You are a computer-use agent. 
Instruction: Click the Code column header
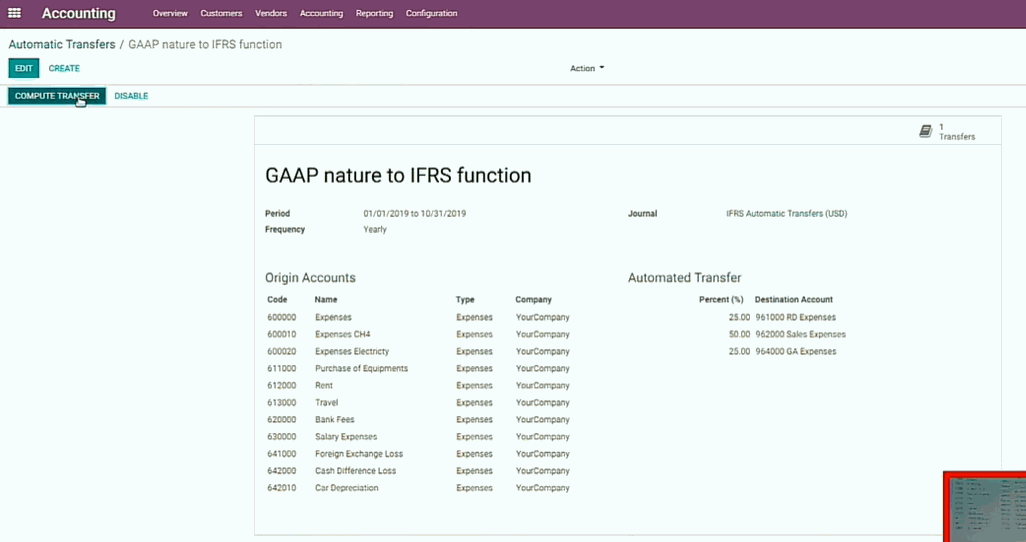click(277, 300)
